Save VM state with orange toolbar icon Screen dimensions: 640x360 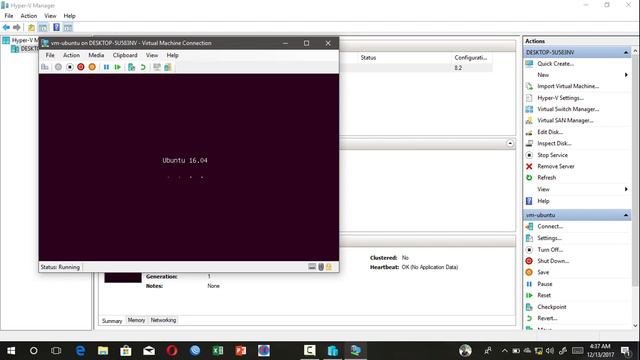[x=92, y=67]
